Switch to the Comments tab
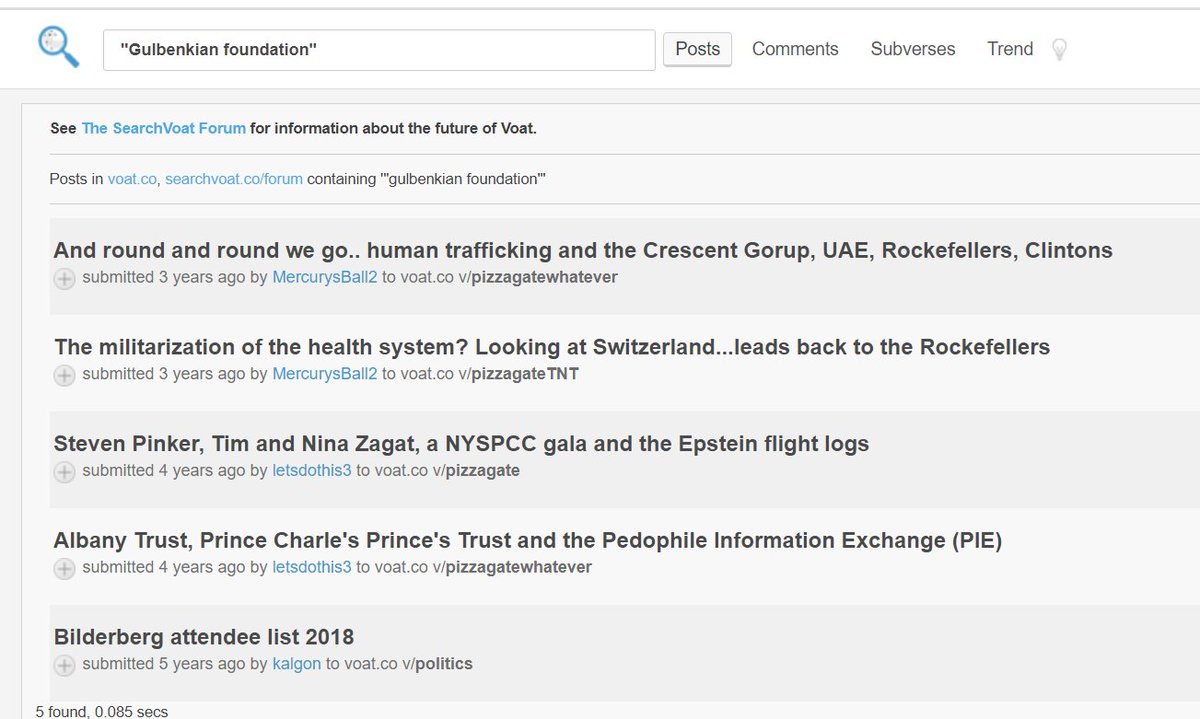 tap(795, 49)
